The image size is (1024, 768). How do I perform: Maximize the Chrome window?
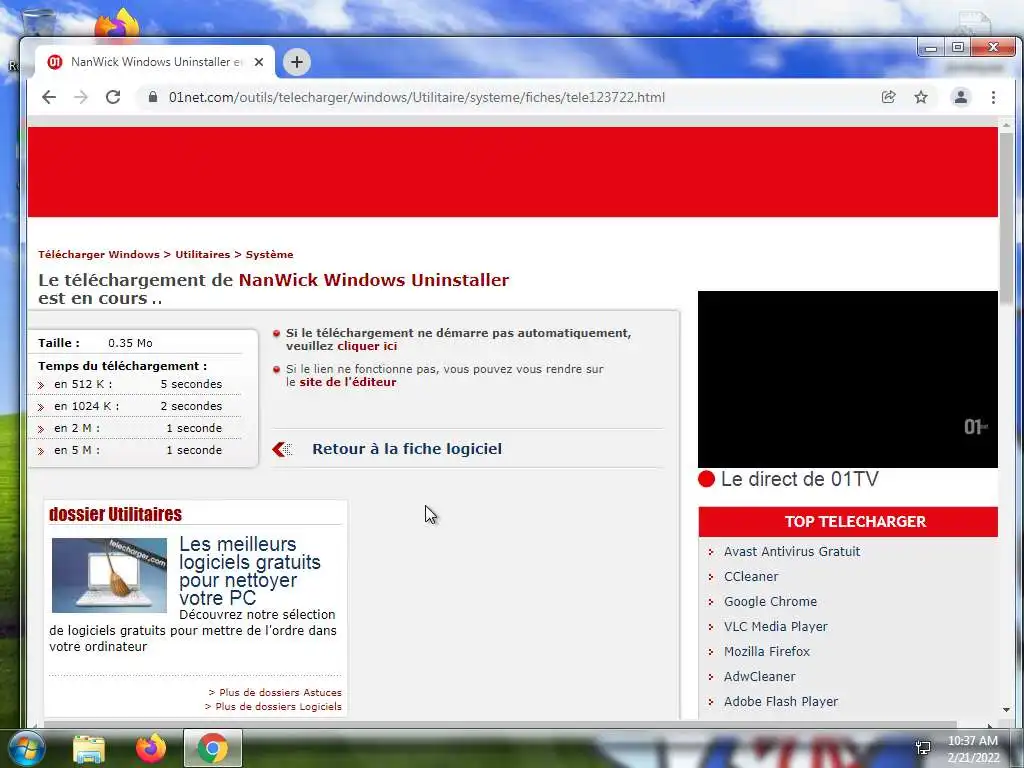click(x=958, y=48)
